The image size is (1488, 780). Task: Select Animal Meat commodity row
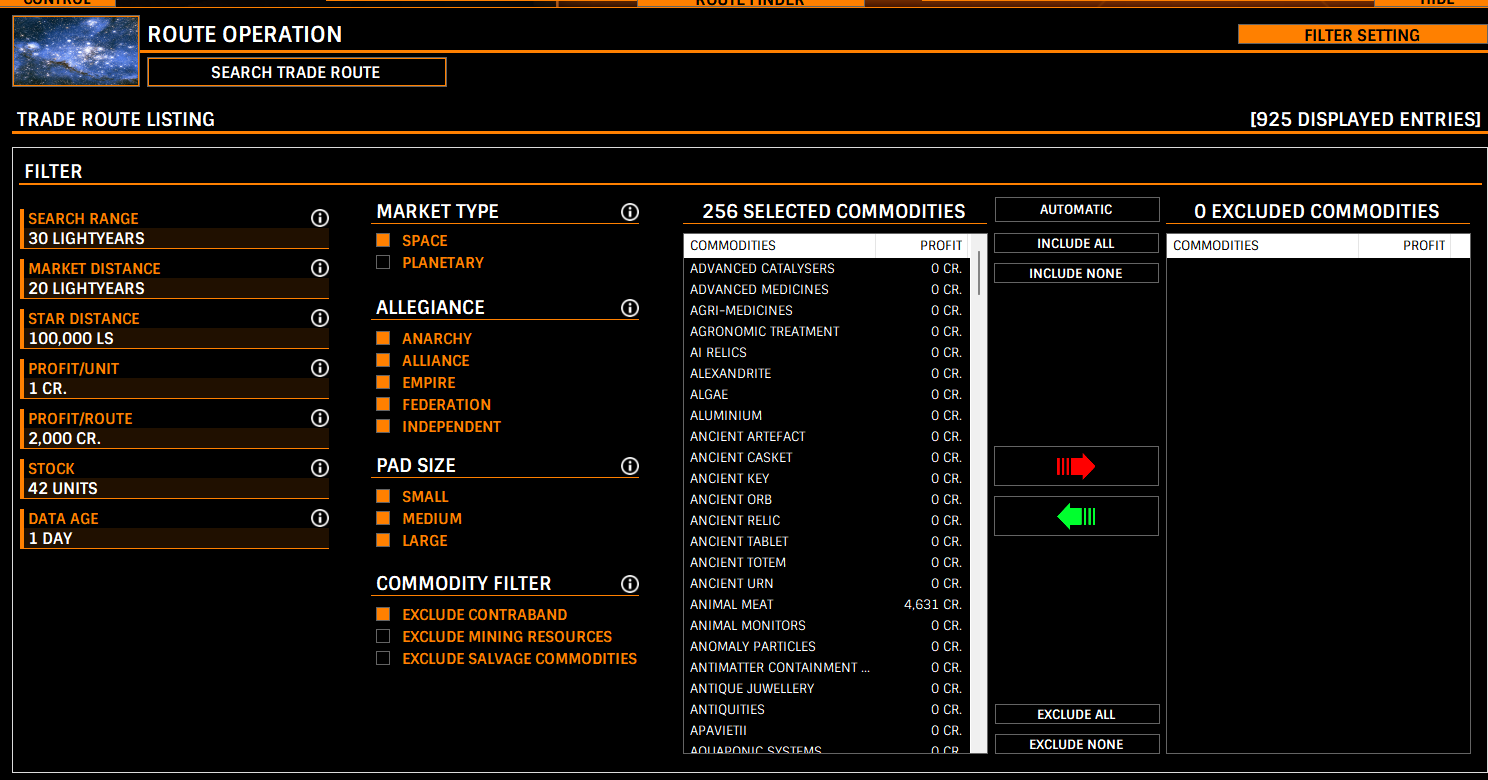tap(827, 604)
